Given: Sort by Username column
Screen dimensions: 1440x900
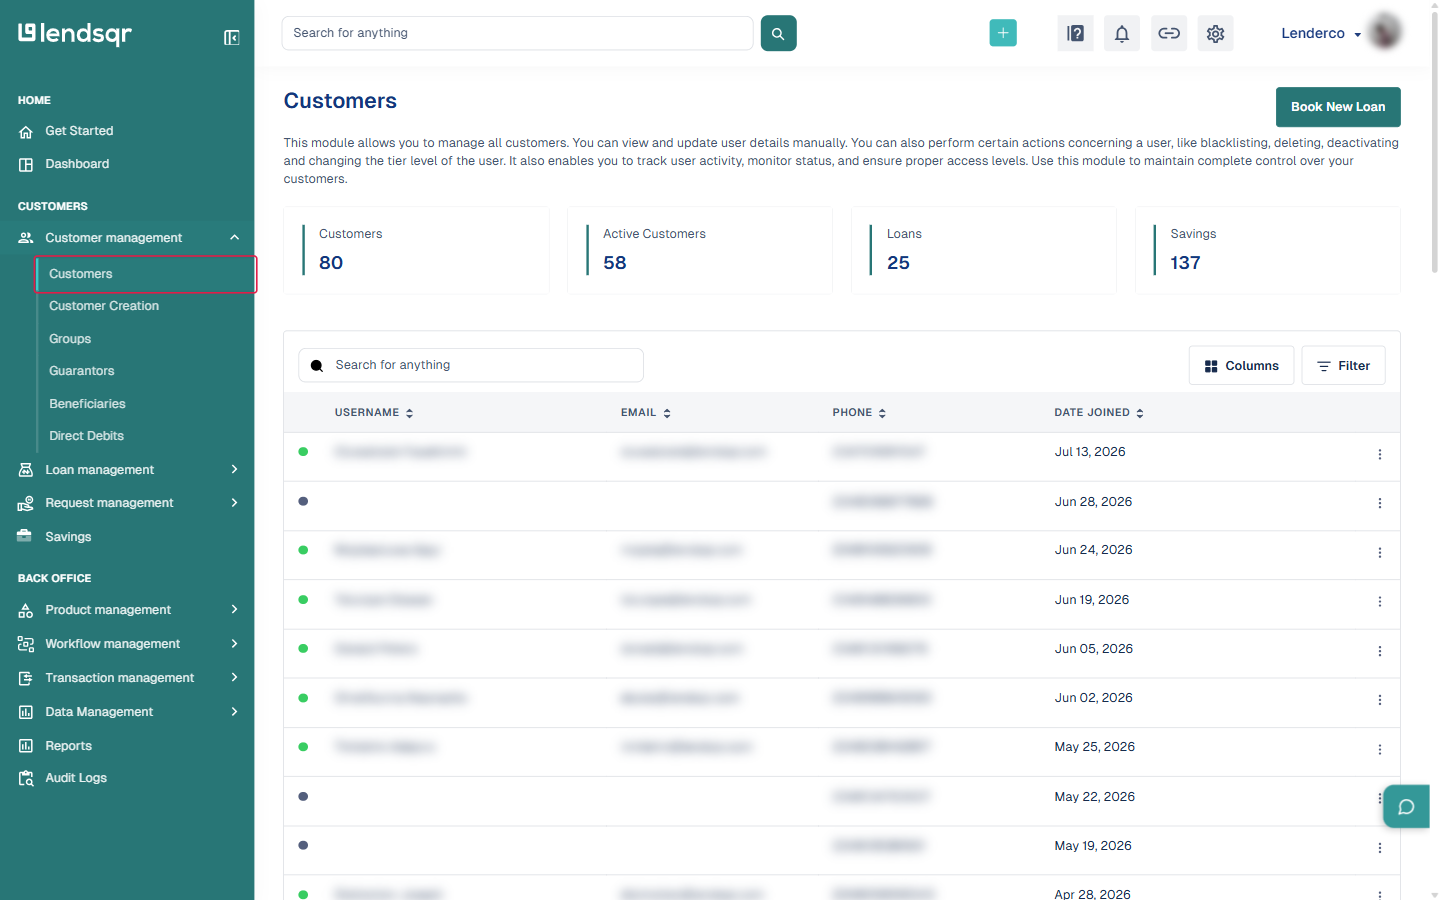Looking at the screenshot, I should pyautogui.click(x=374, y=413).
